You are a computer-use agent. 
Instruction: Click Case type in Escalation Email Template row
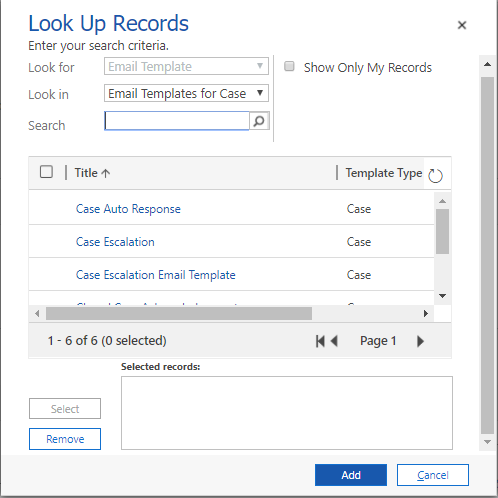tap(359, 275)
